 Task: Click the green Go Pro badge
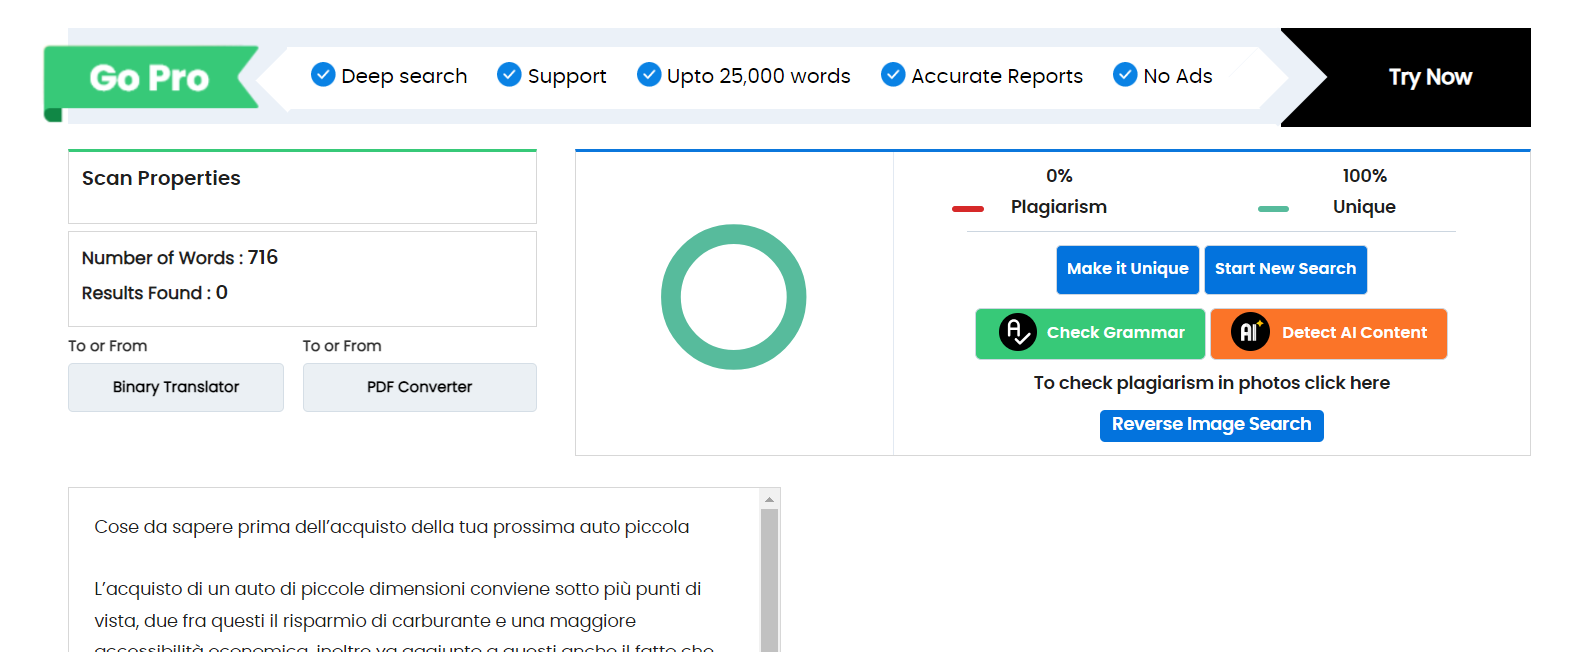coord(150,78)
